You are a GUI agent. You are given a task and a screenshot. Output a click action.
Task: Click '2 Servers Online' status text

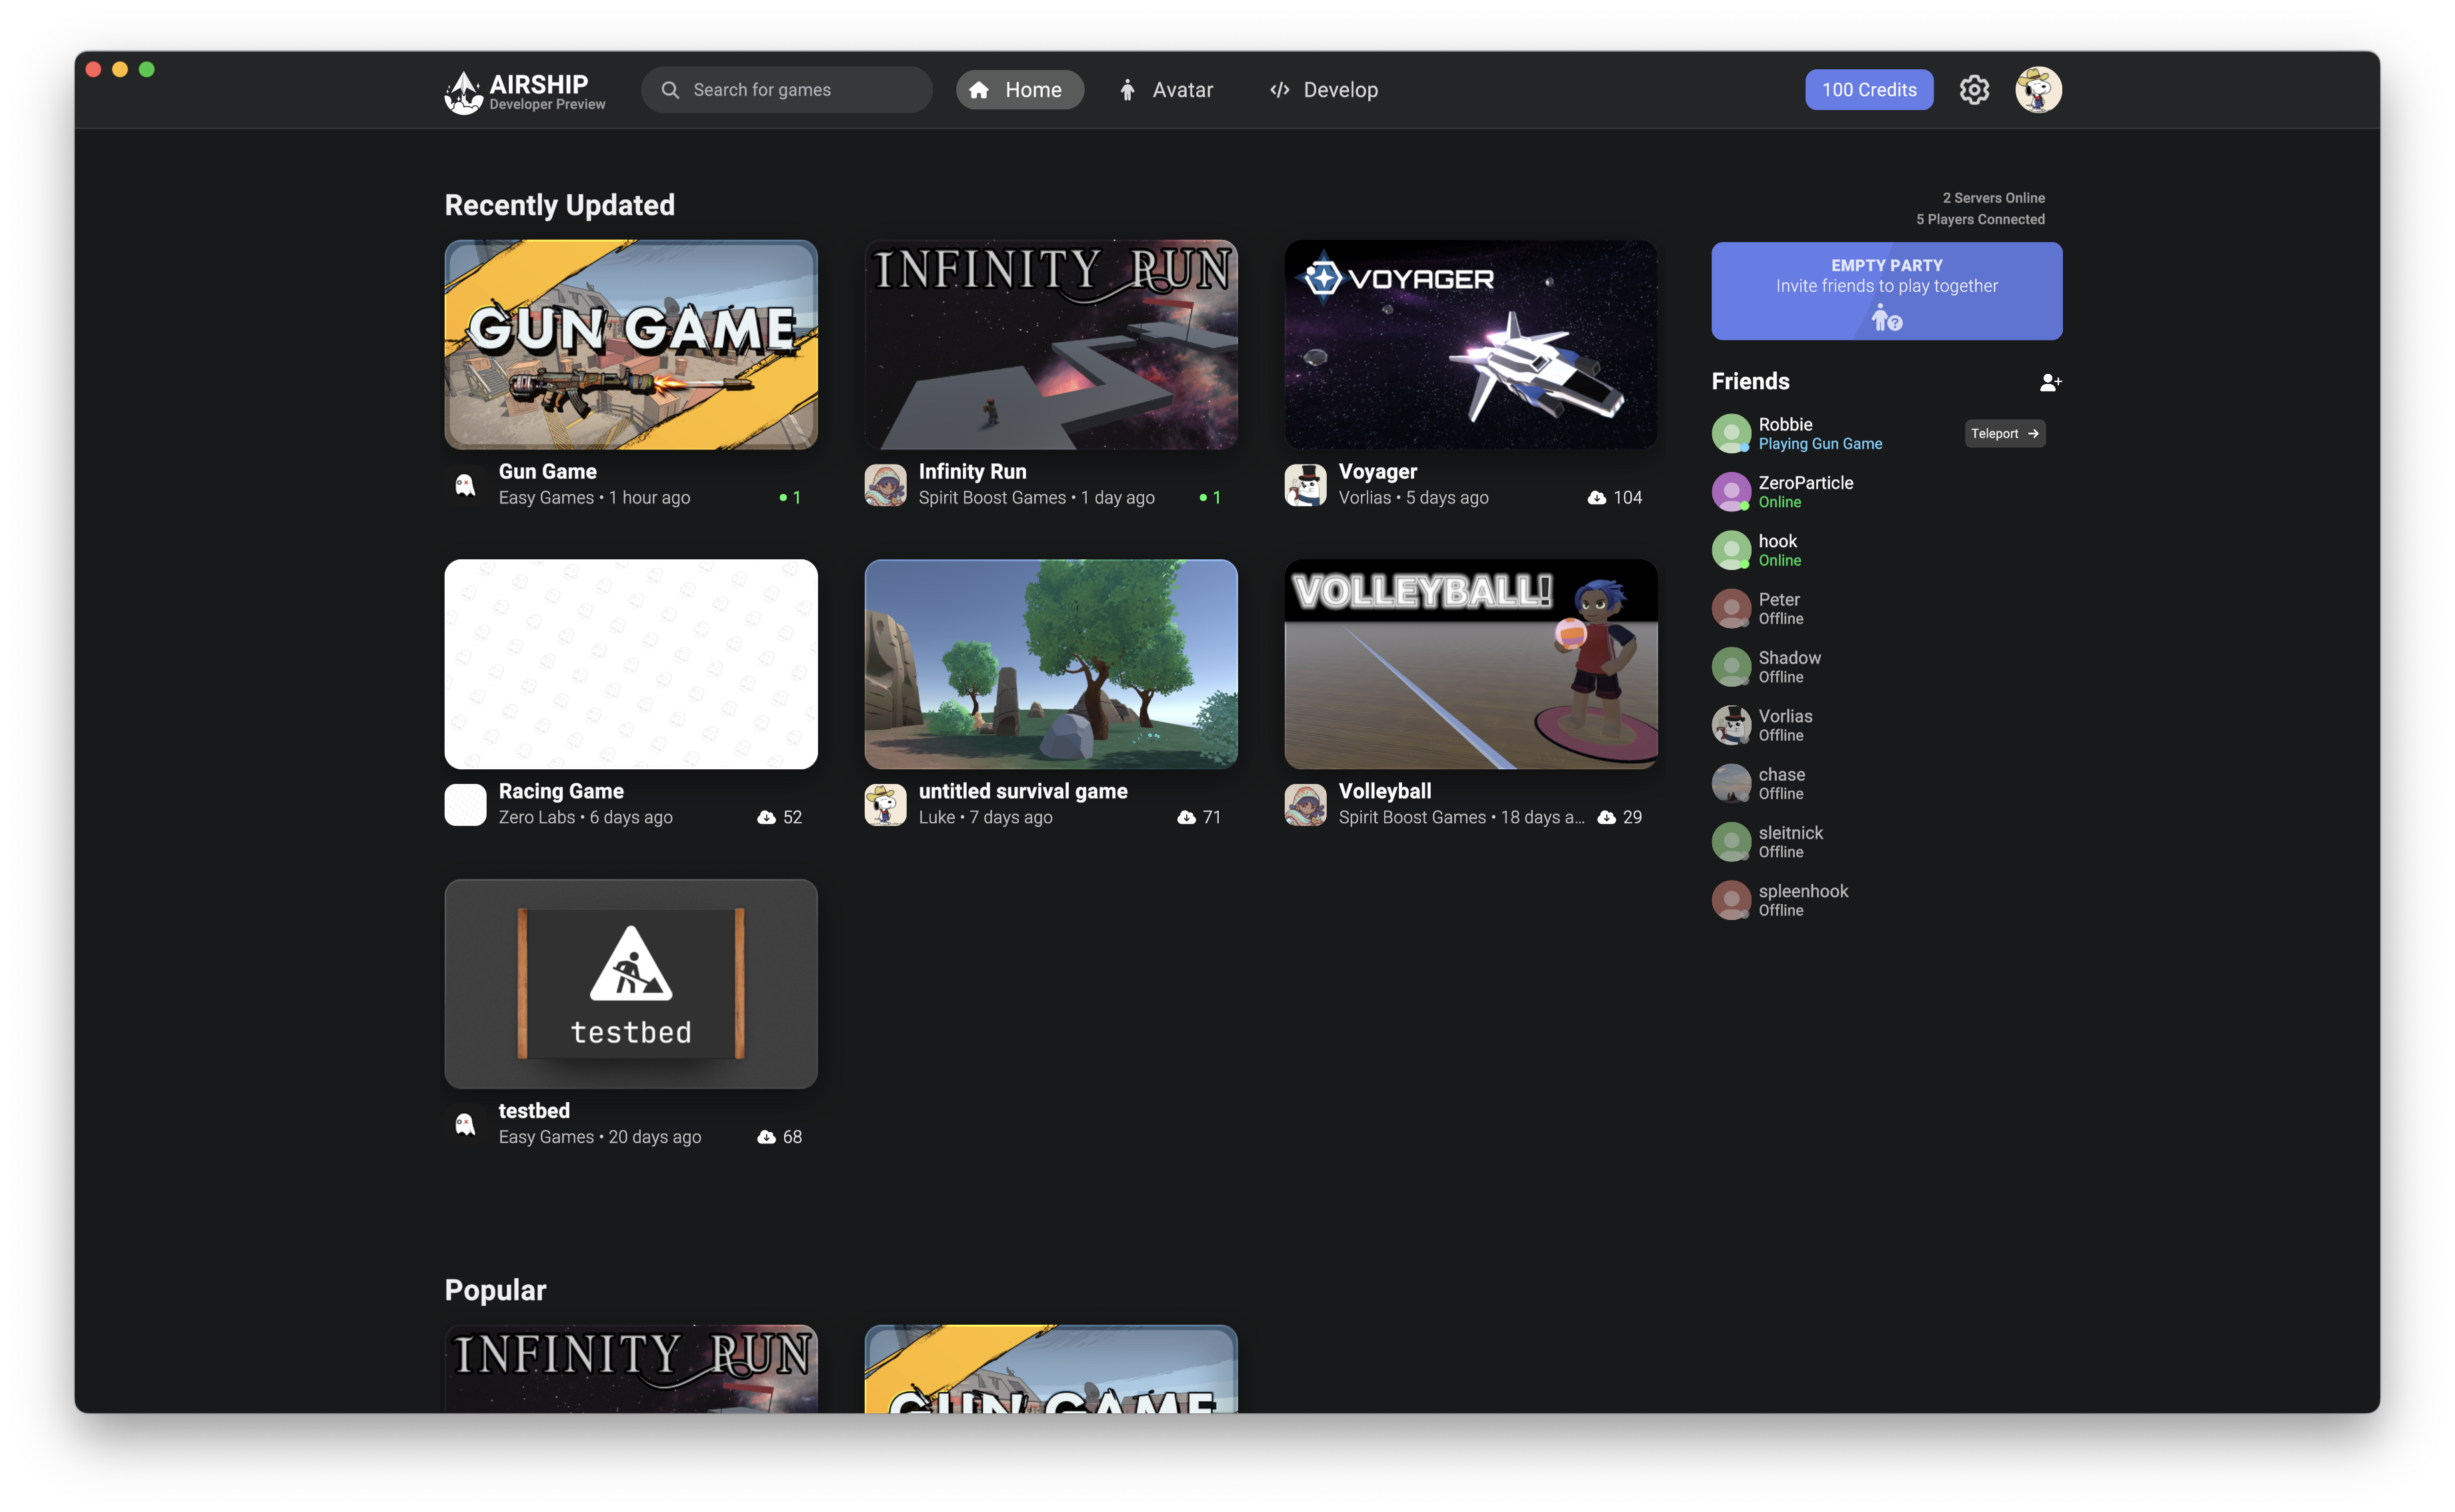1993,198
